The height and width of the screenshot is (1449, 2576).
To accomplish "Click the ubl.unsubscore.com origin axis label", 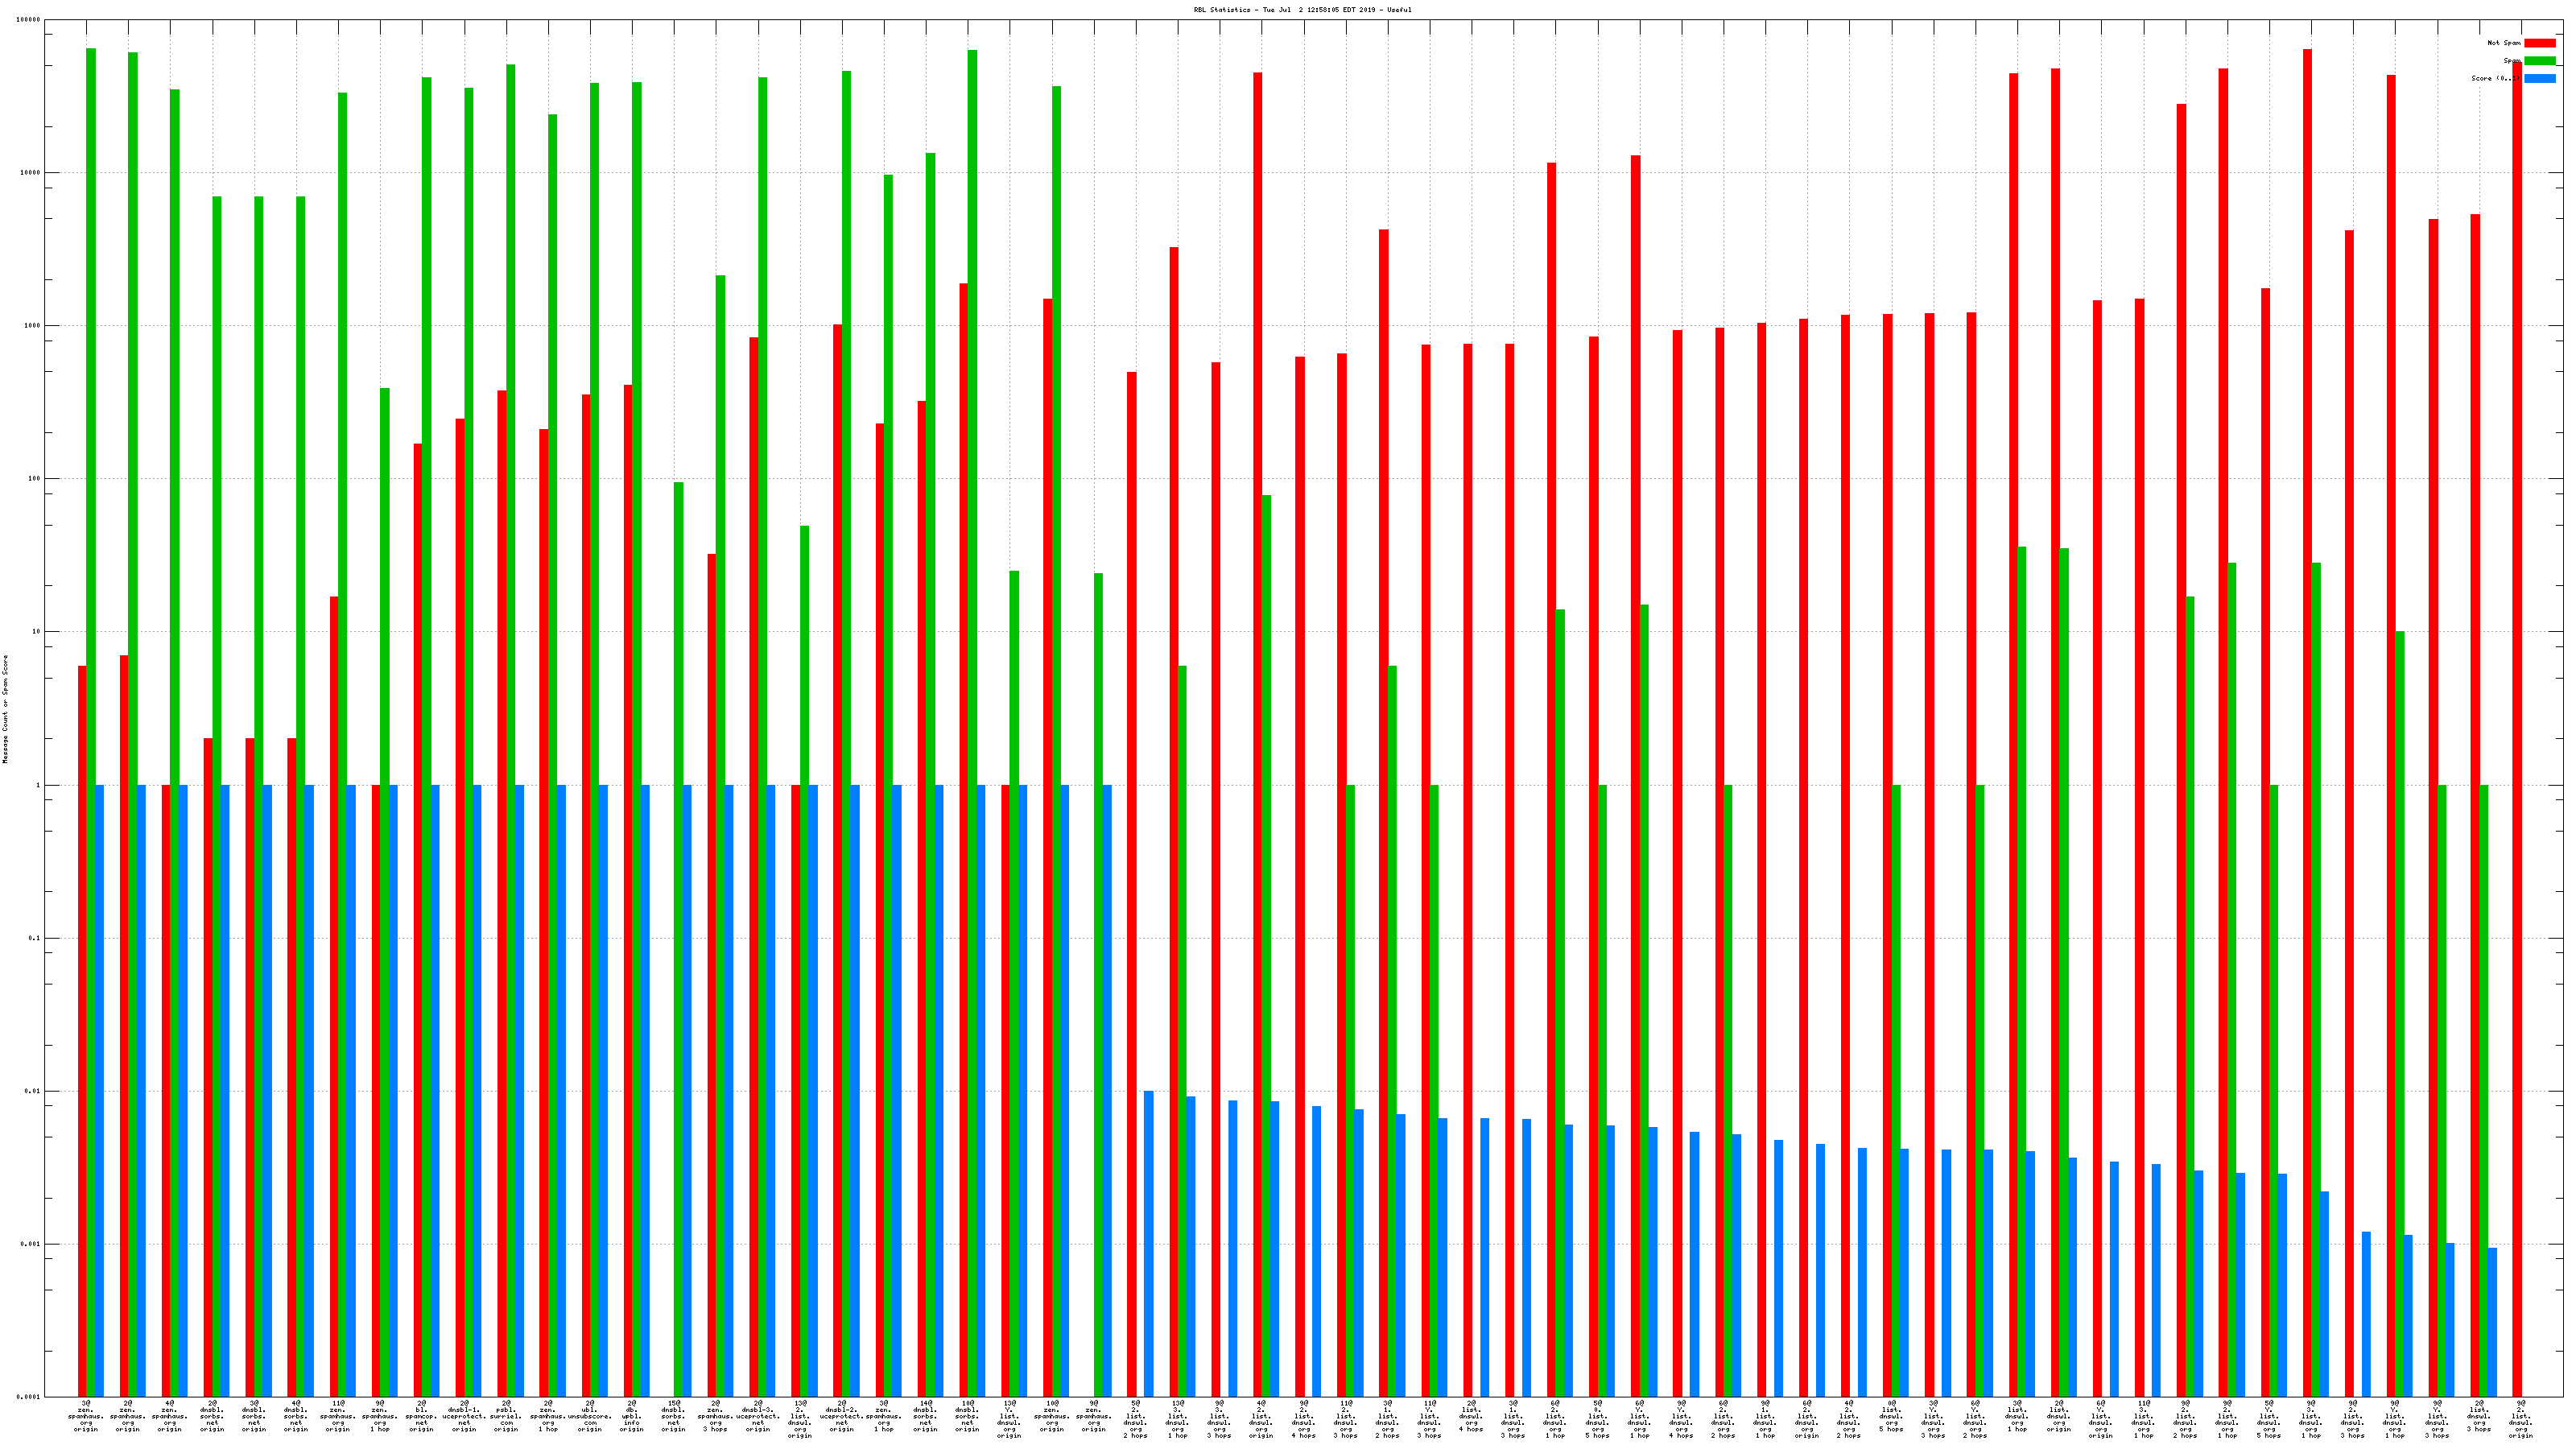I will pos(590,1416).
